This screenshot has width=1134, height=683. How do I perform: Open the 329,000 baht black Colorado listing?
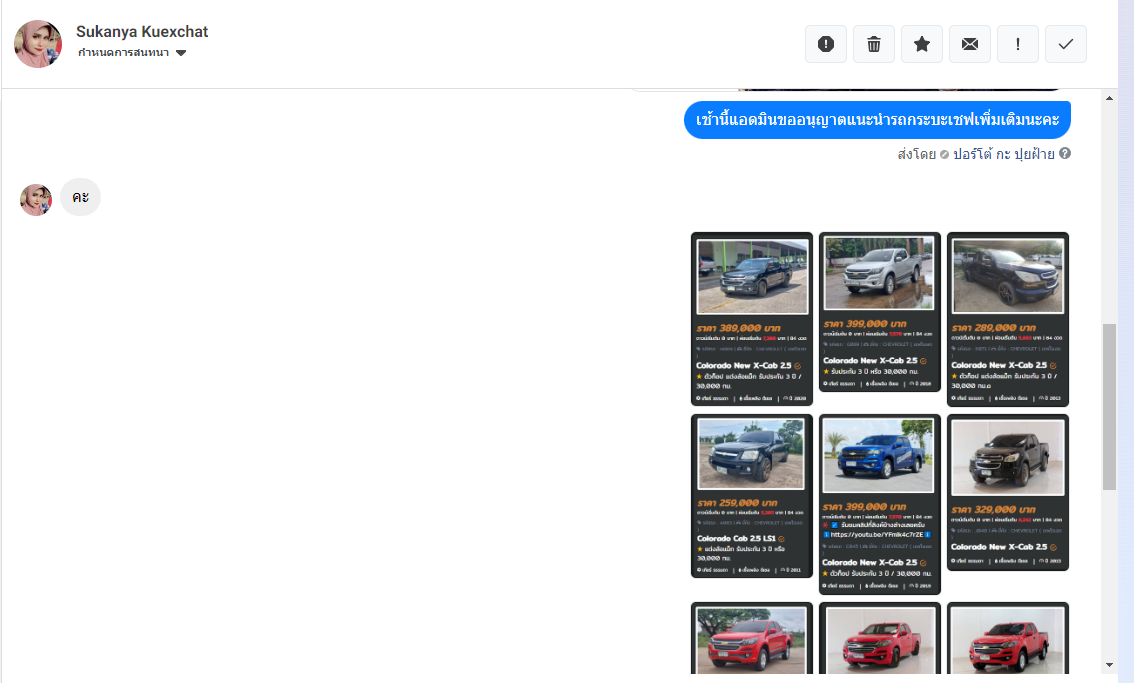1008,491
